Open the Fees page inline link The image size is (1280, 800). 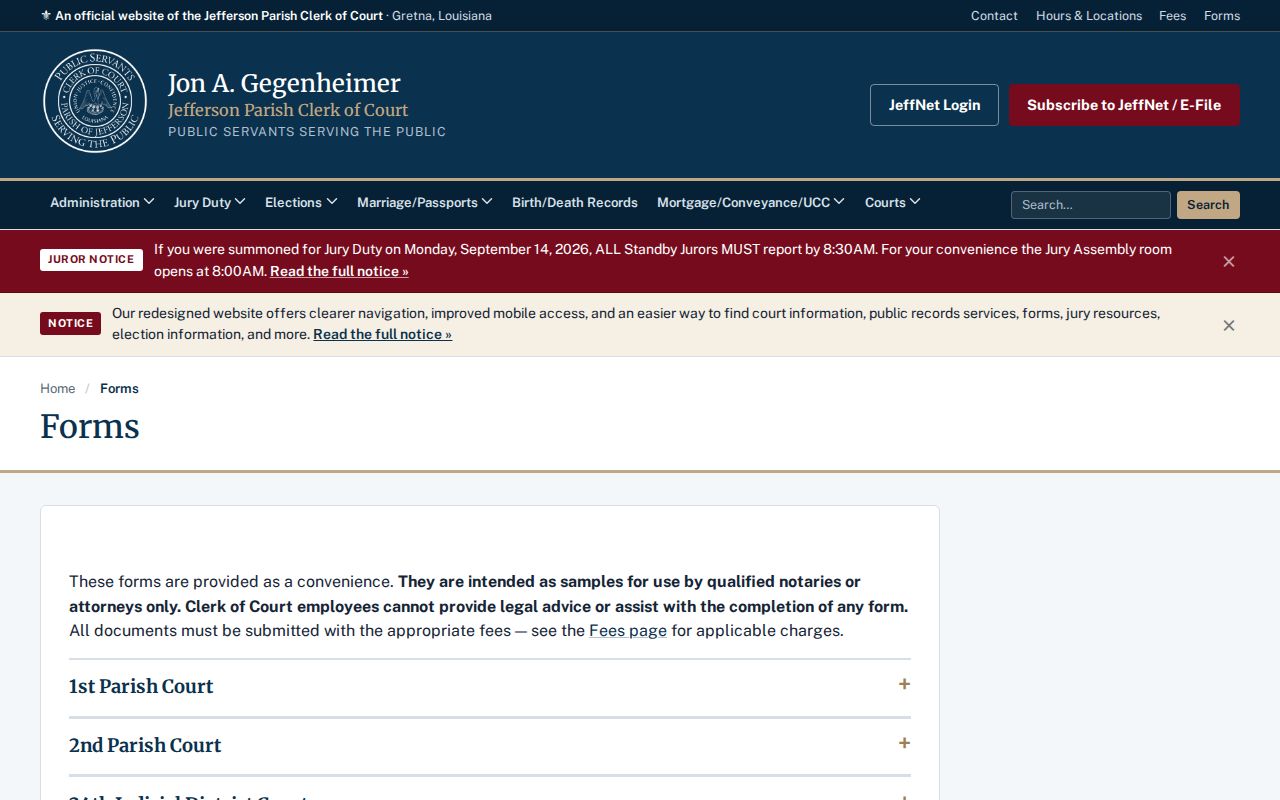click(x=628, y=630)
